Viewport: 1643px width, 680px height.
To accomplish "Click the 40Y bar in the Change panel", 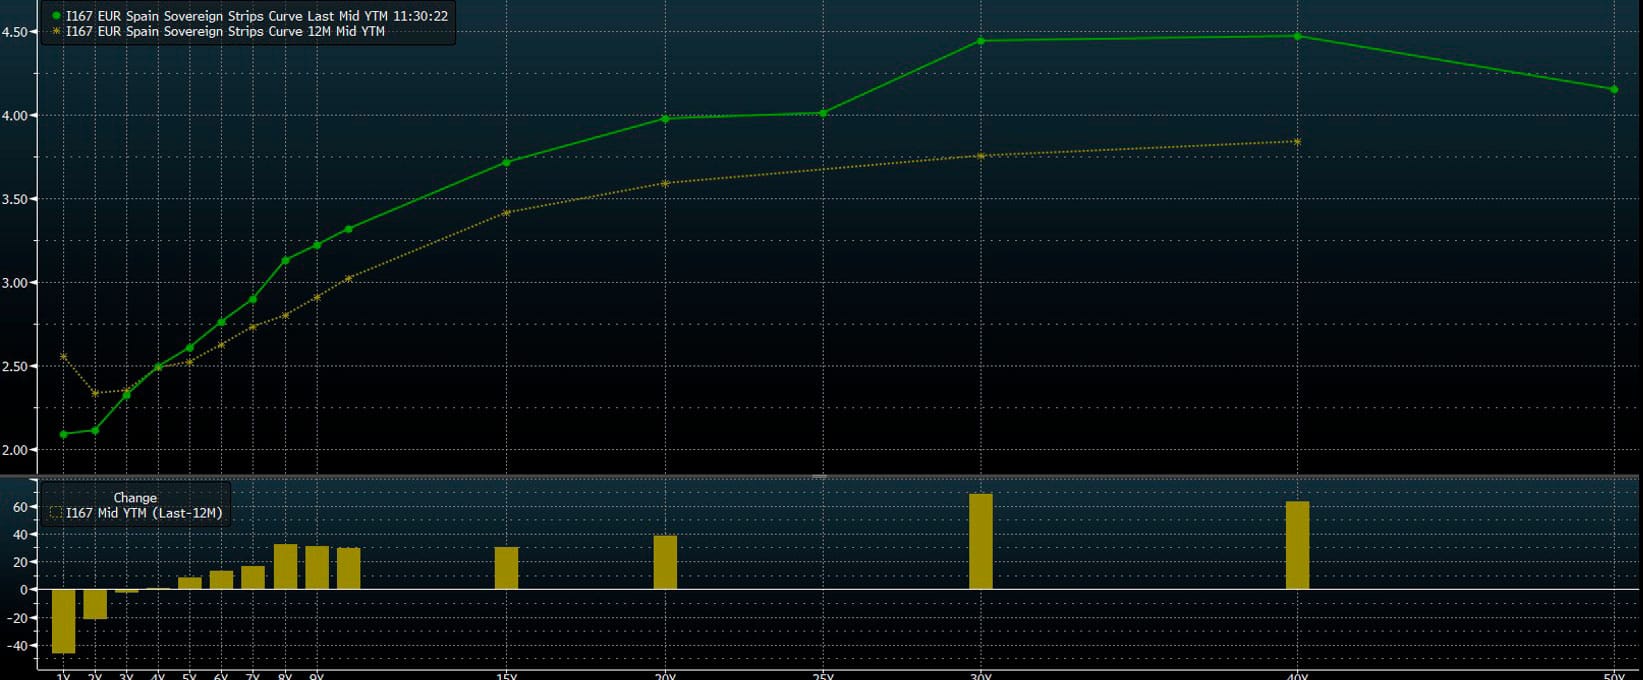I will tap(1297, 545).
